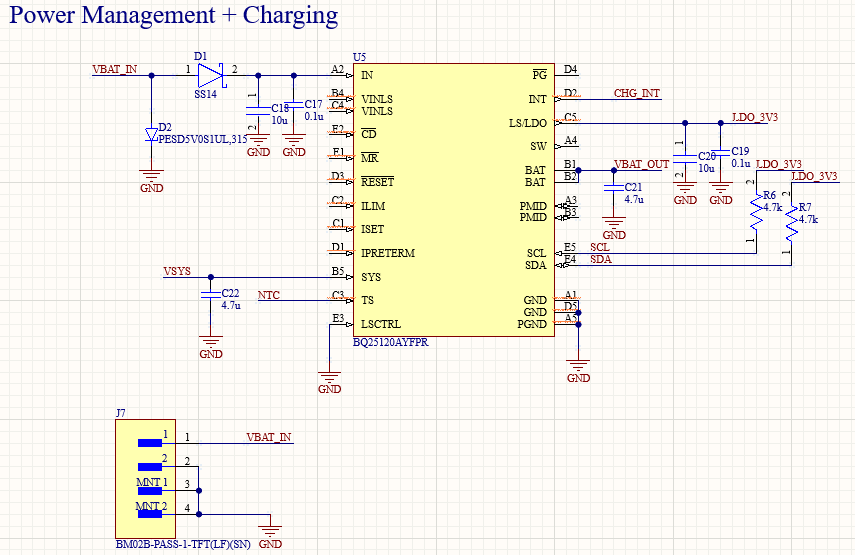Select capacitor C19 symbol

(721, 152)
